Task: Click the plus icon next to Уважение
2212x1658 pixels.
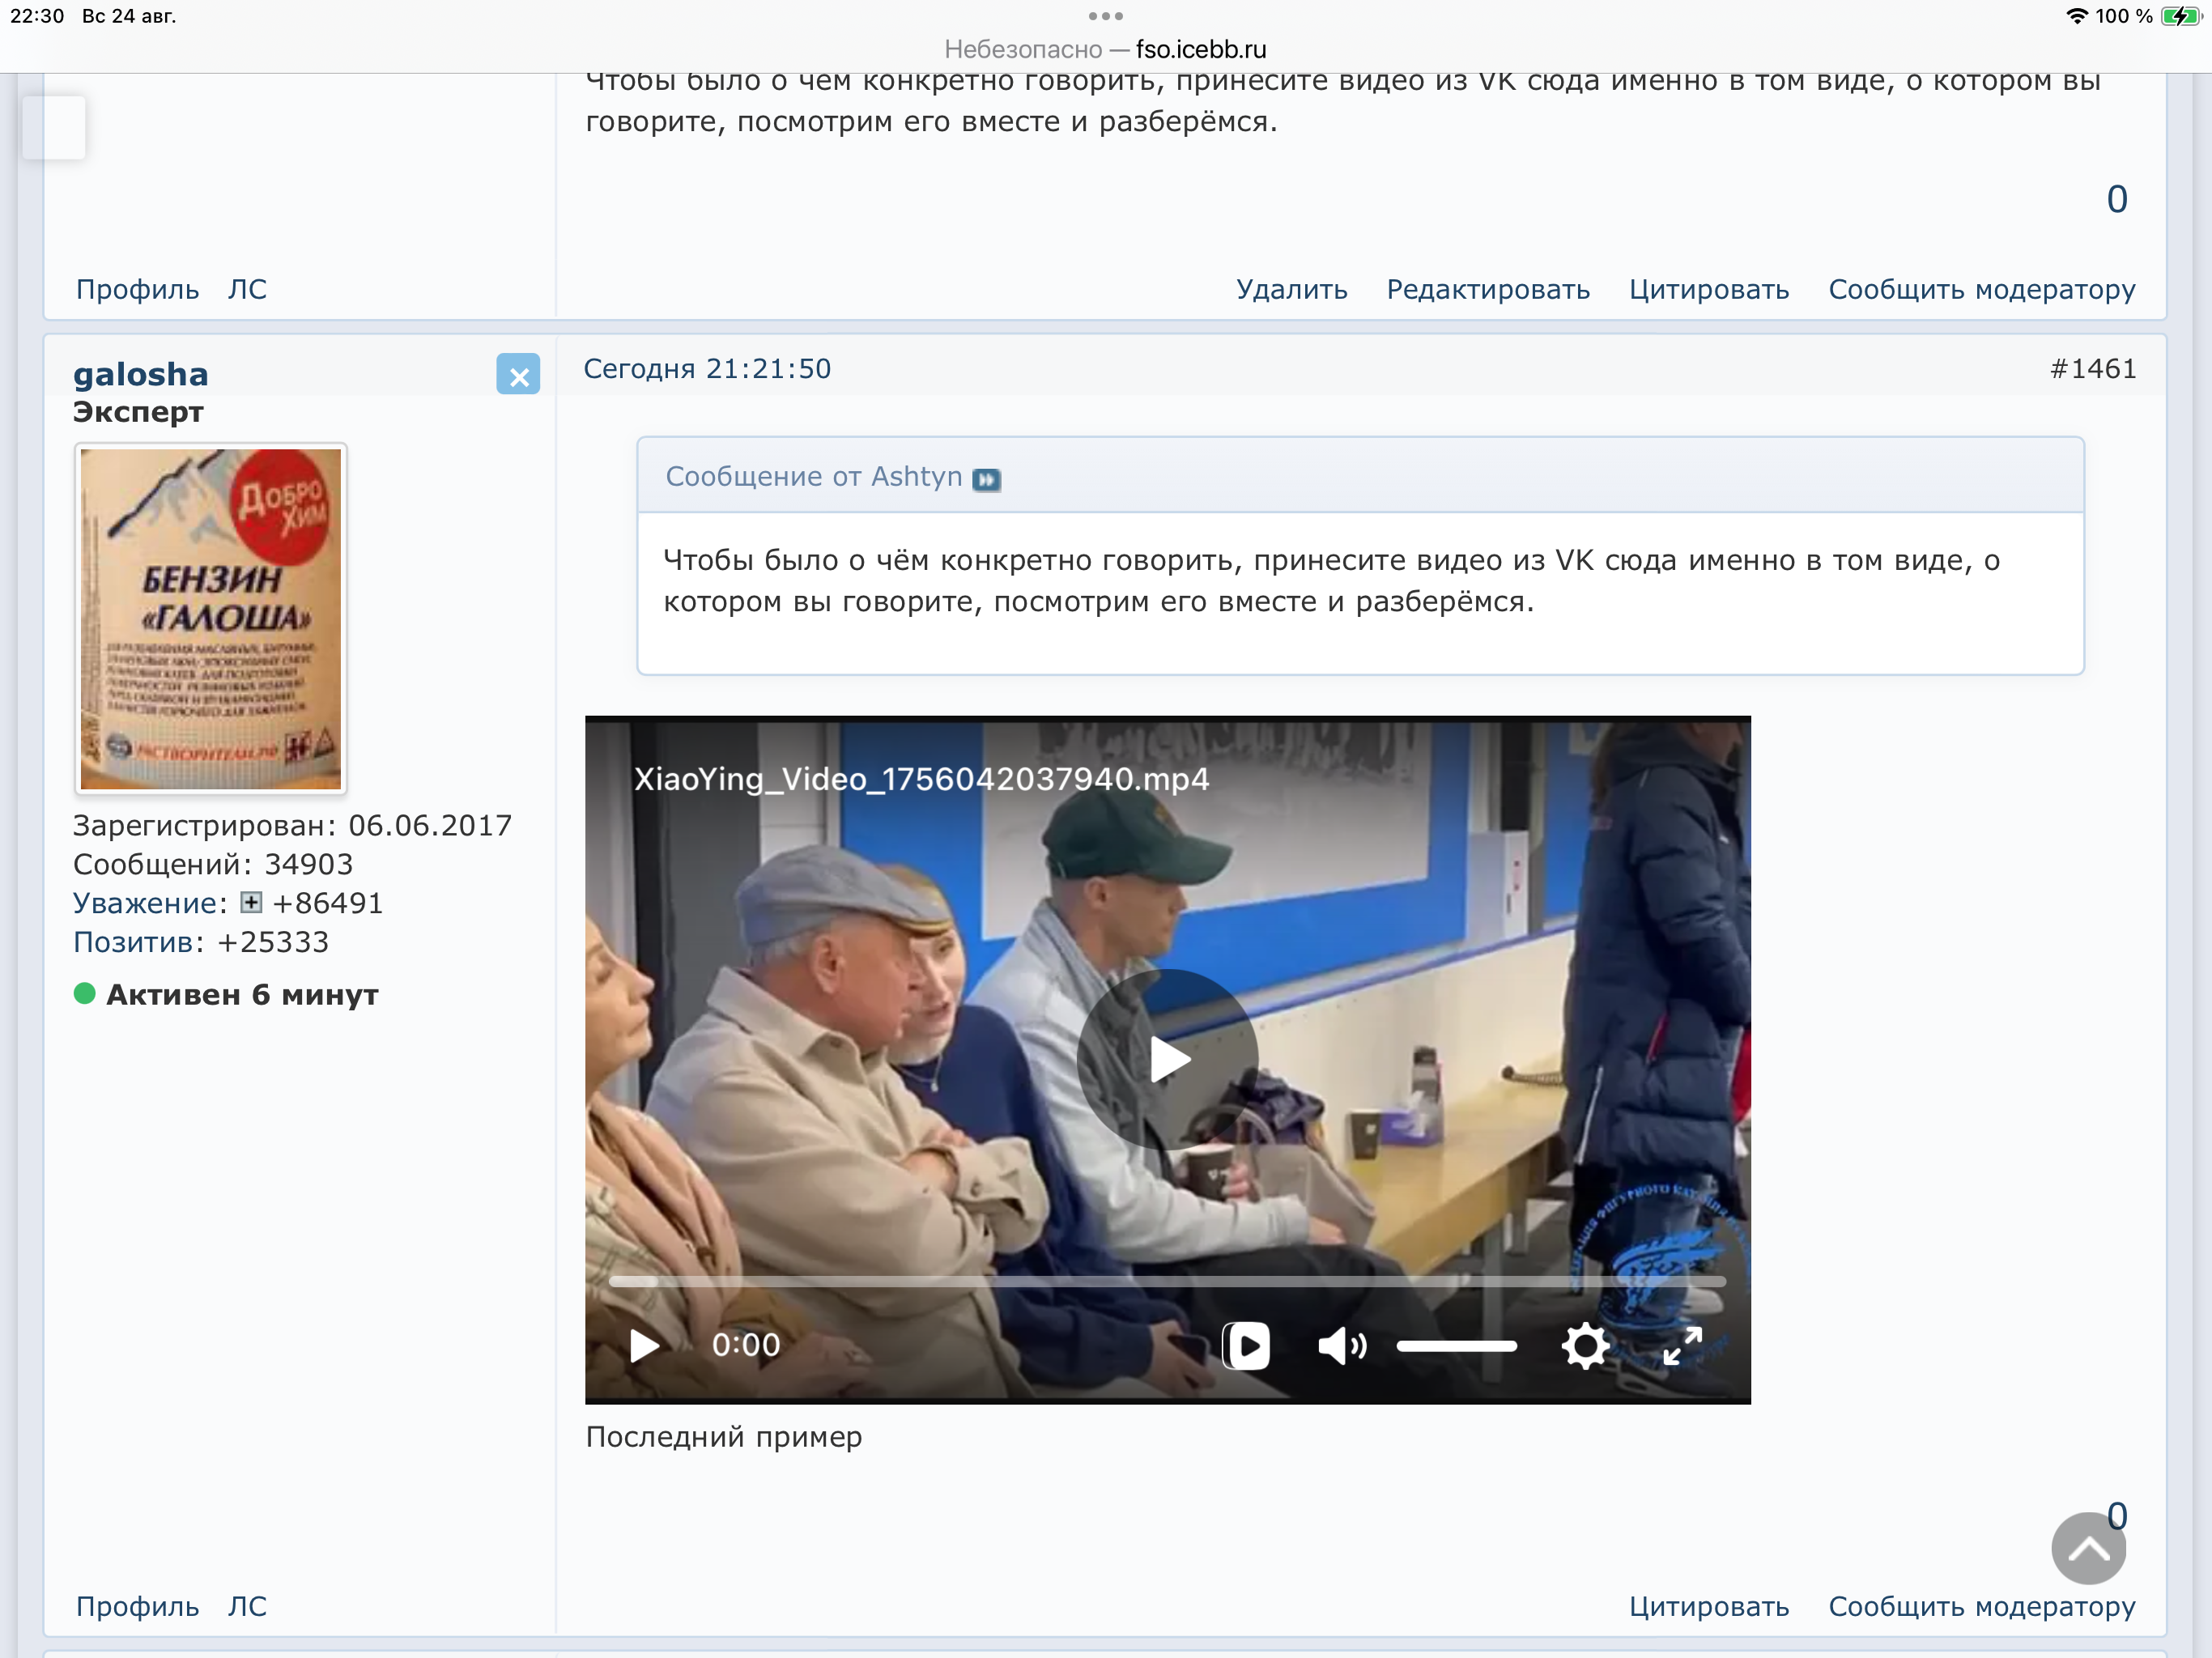Action: pos(251,903)
